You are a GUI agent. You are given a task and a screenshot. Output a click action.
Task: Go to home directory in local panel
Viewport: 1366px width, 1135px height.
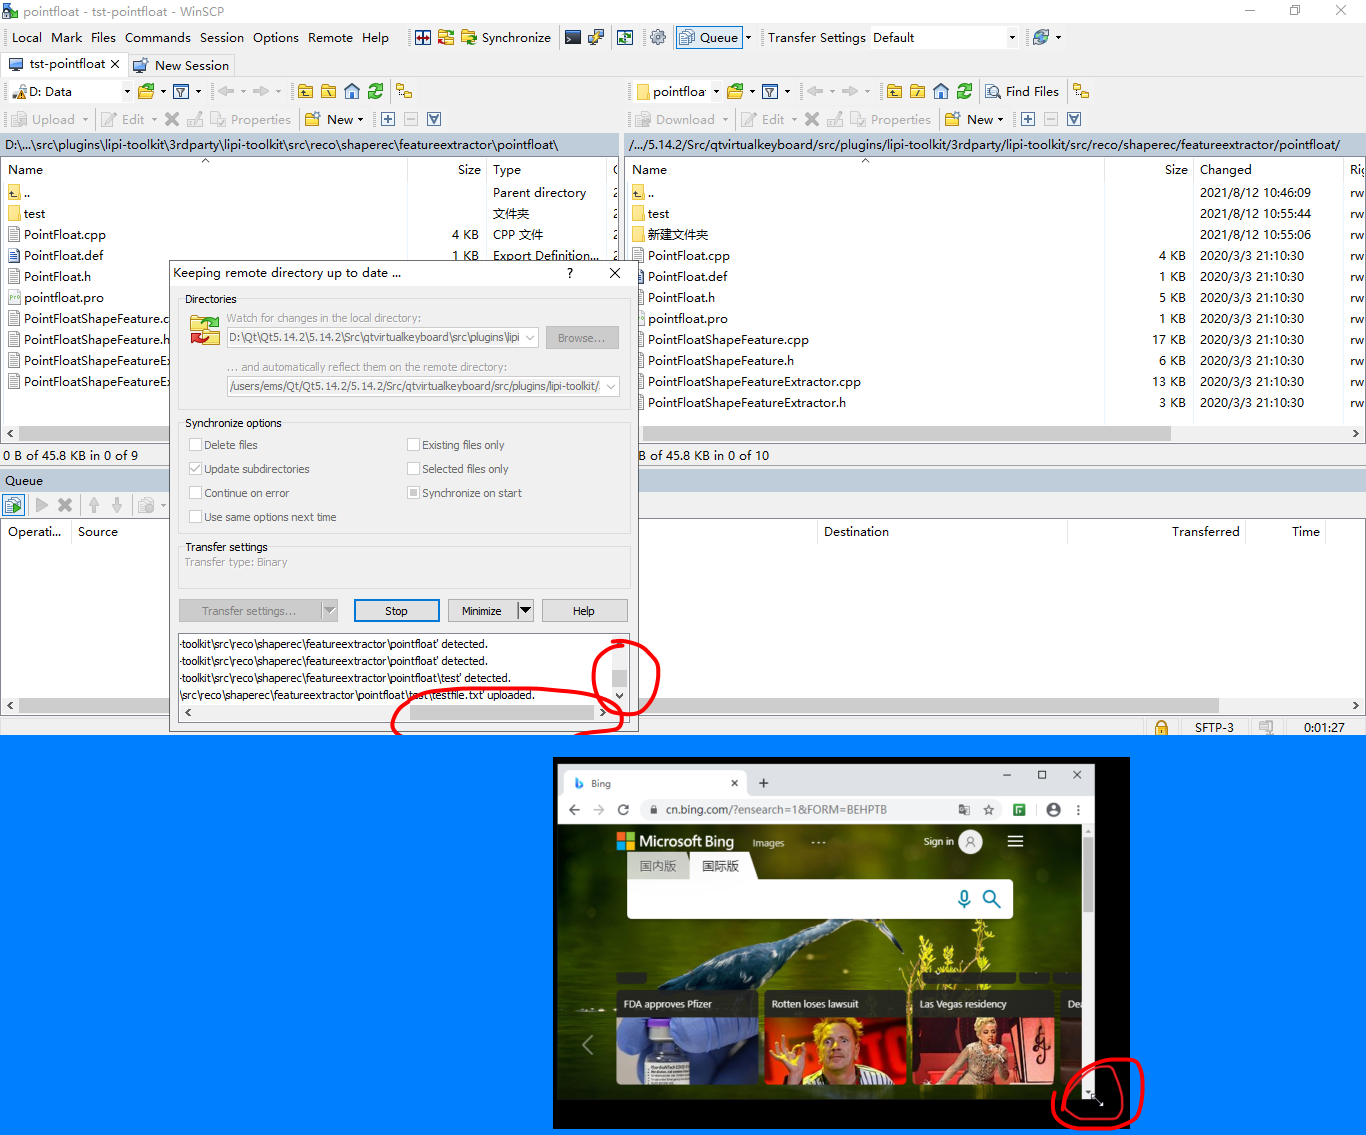tap(352, 91)
